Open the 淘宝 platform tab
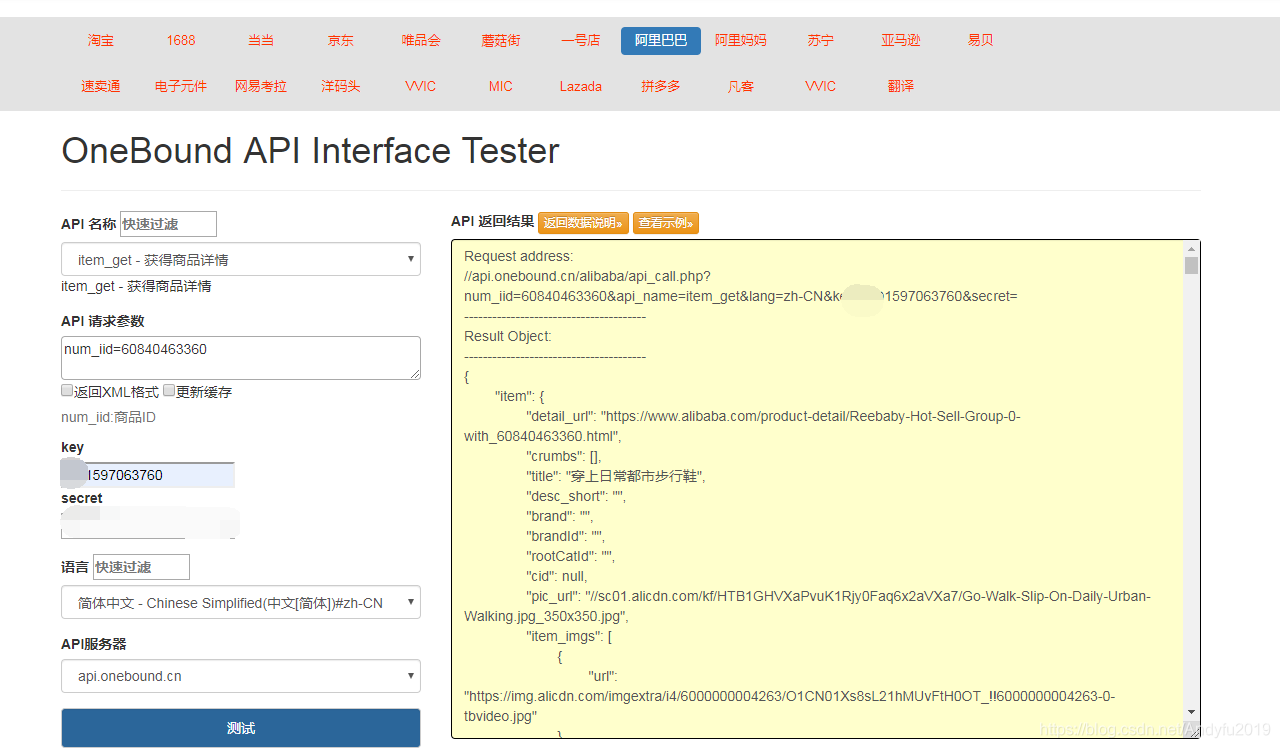This screenshot has width=1280, height=748. tap(101, 41)
